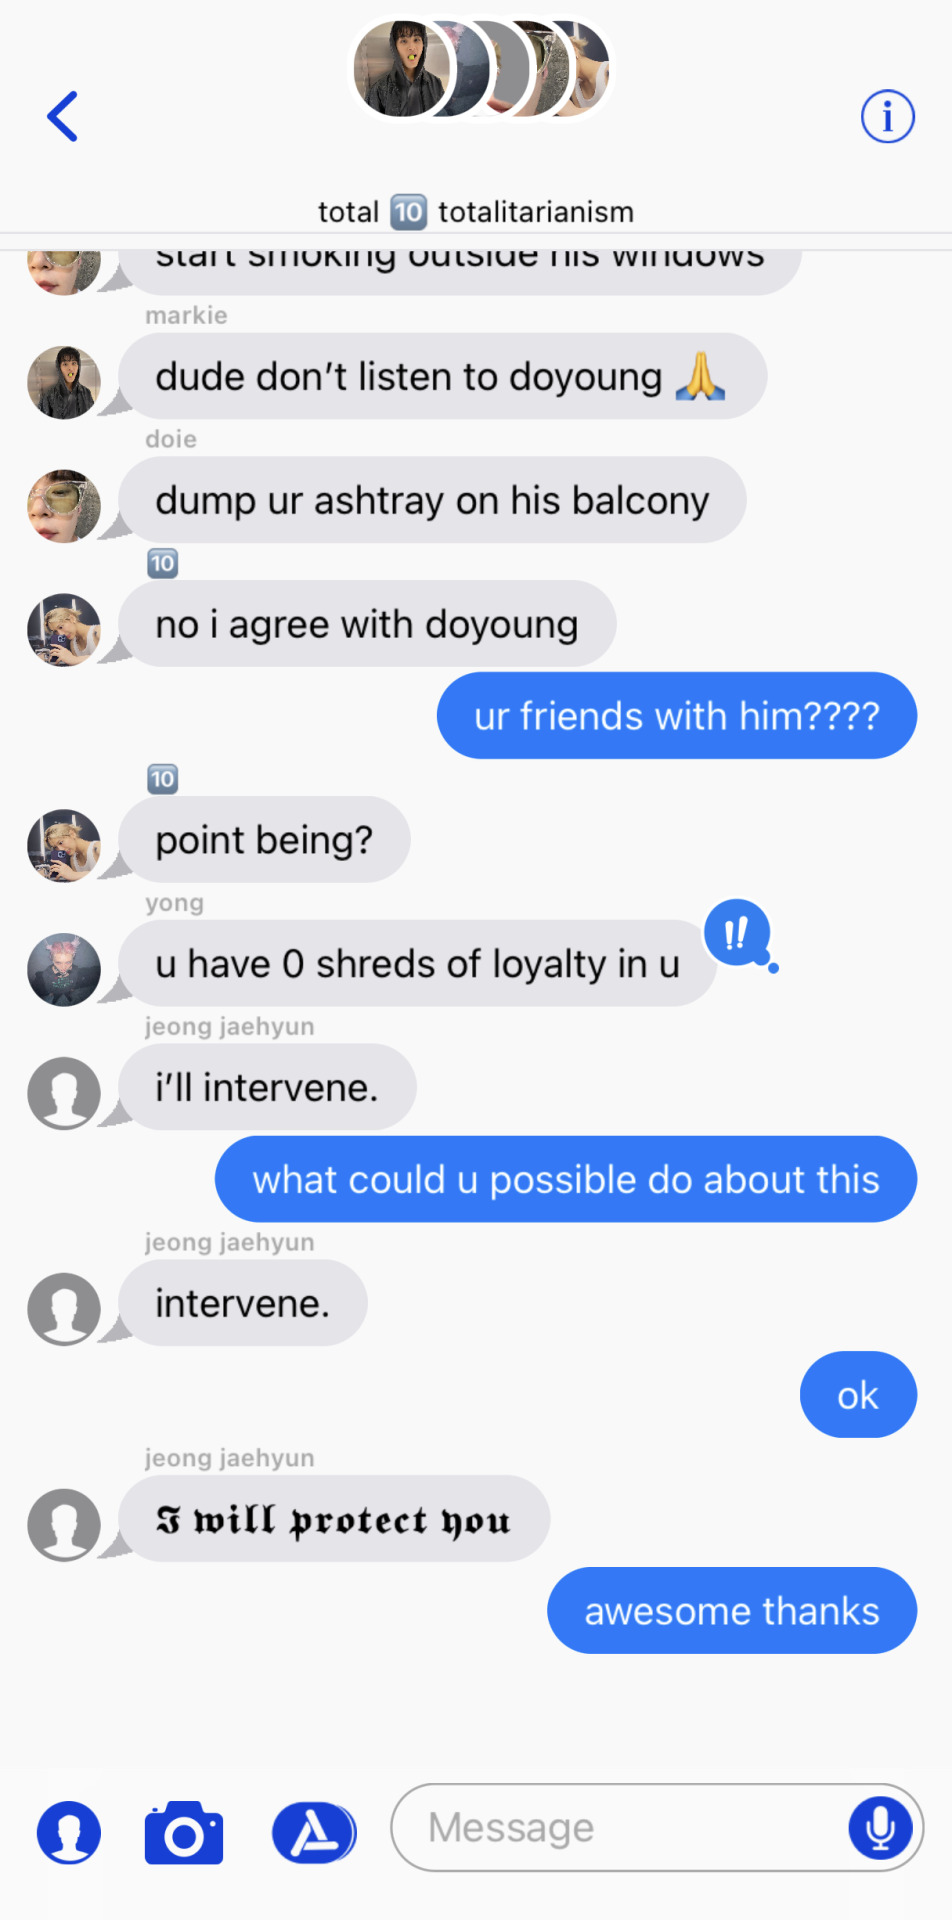Select the "ur friends with him????" bubble
The image size is (952, 1920).
point(677,715)
